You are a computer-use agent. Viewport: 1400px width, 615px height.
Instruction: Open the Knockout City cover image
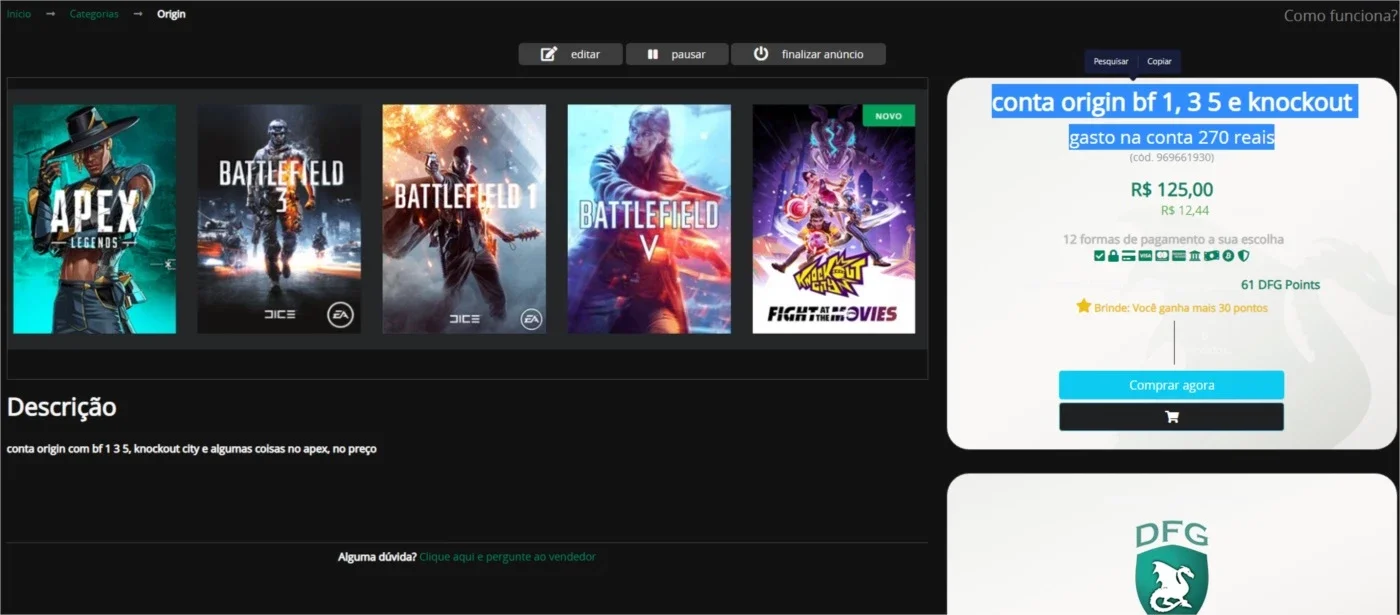[834, 219]
